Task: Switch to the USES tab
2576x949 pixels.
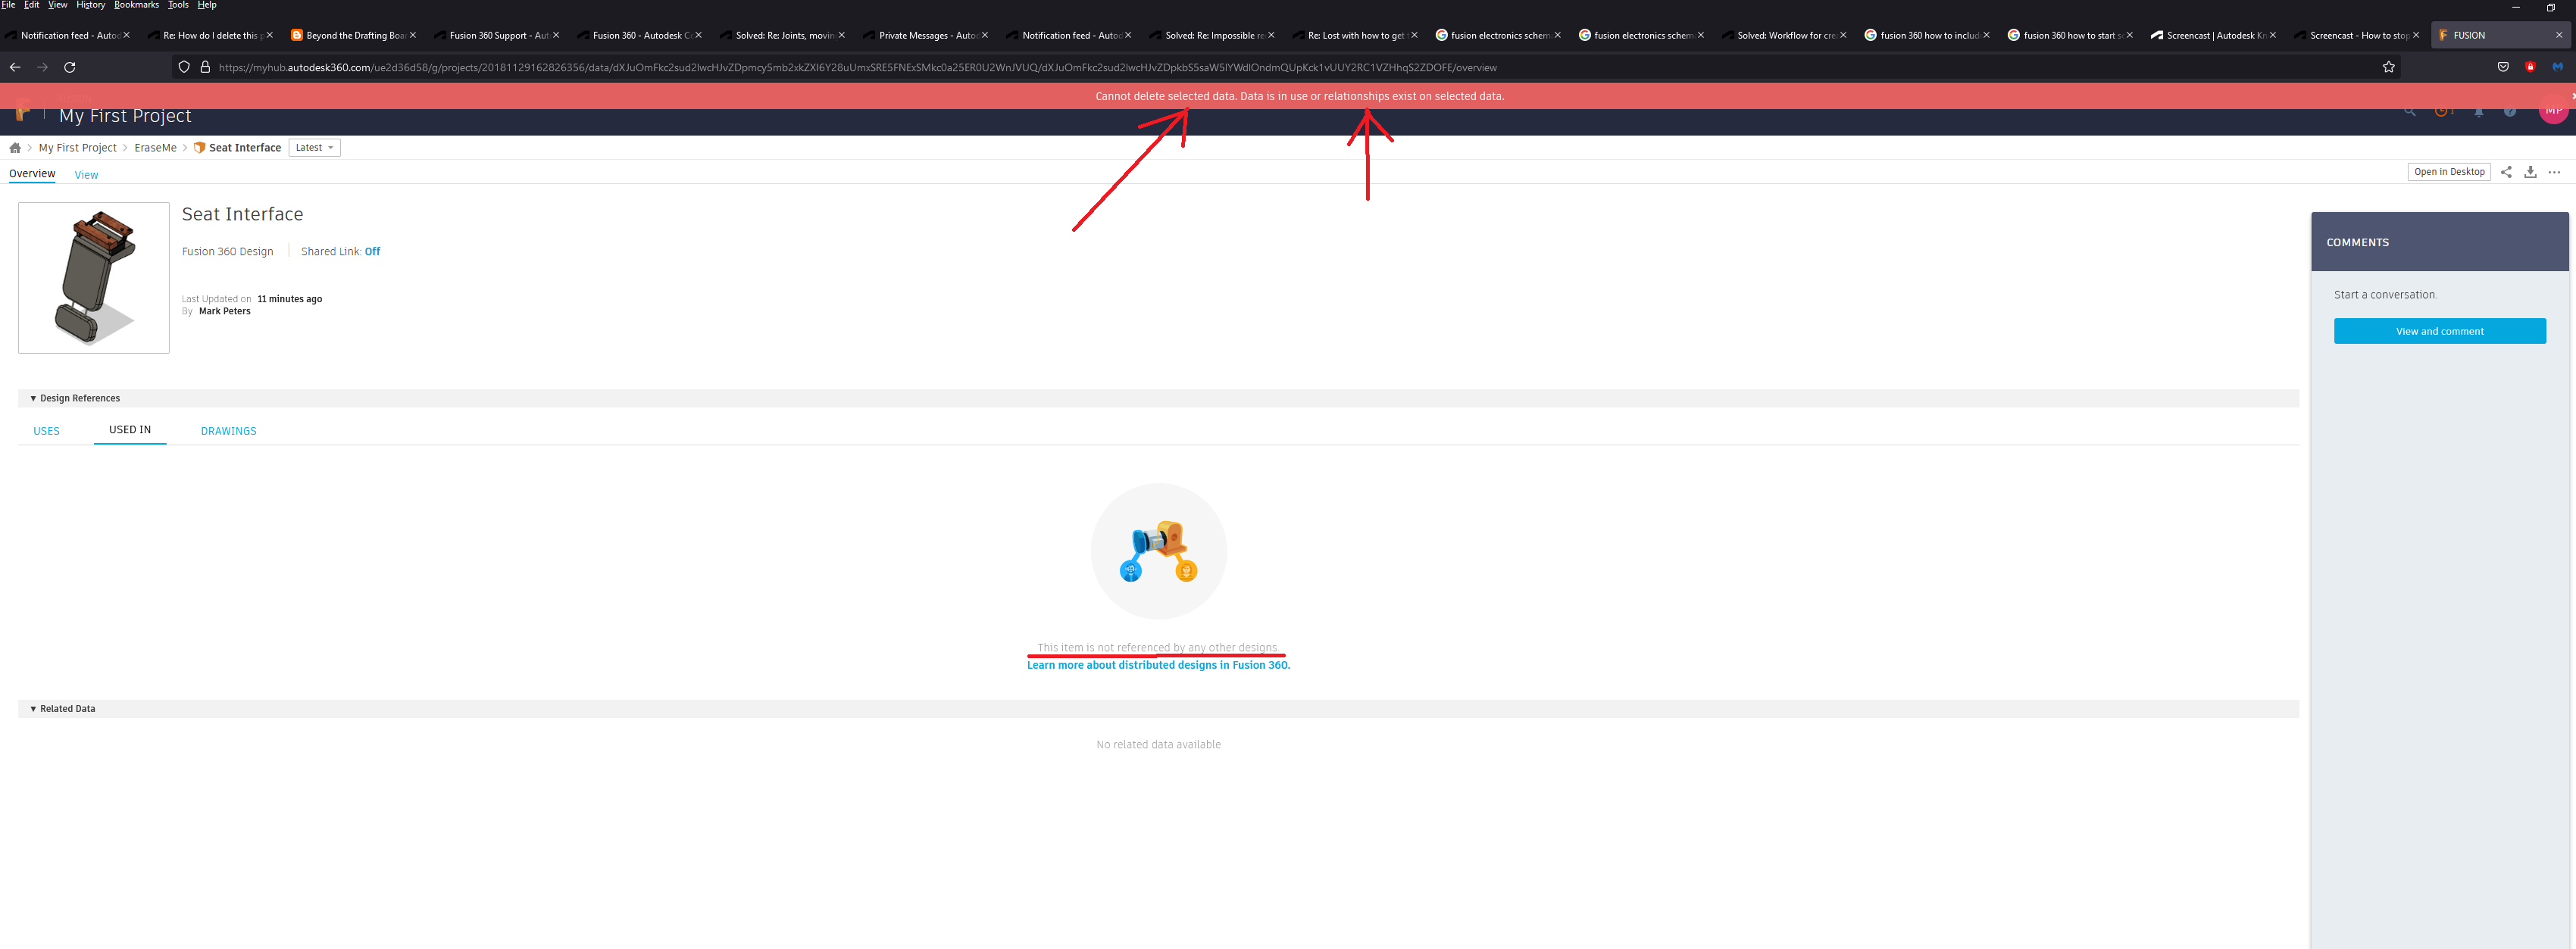Action: tap(46, 430)
